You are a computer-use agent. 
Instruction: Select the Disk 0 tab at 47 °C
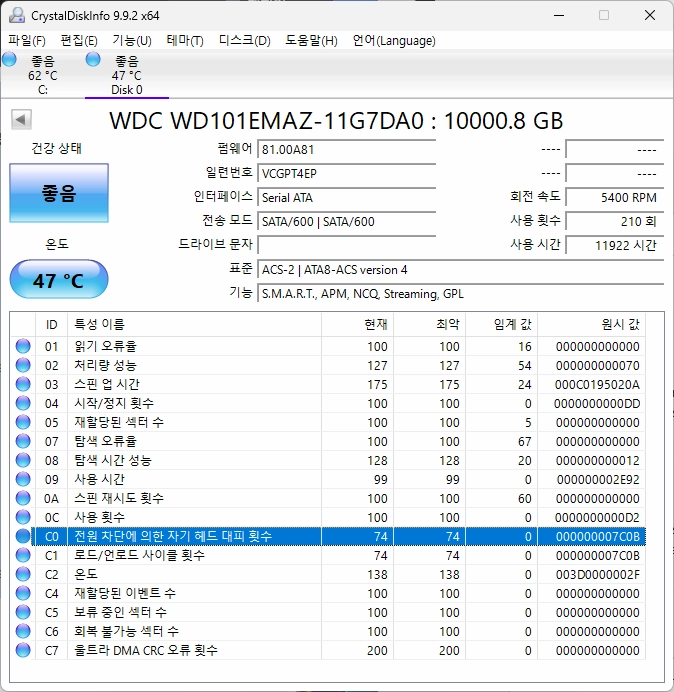pyautogui.click(x=127, y=75)
